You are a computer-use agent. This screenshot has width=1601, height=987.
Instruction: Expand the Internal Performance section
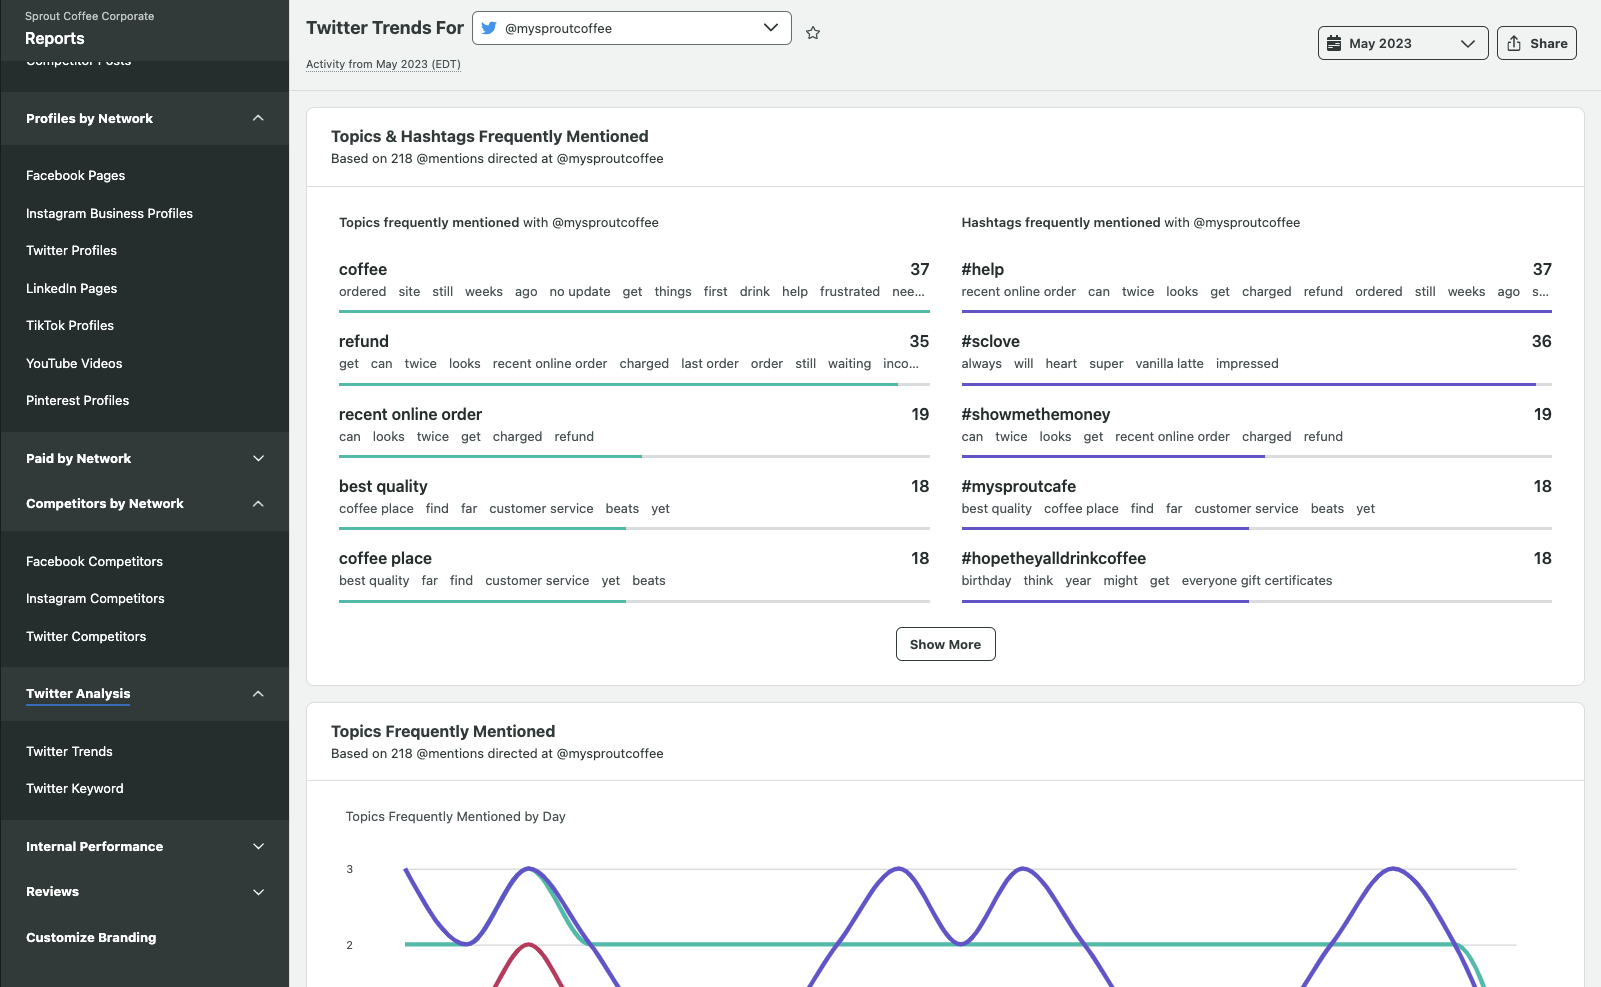click(x=258, y=846)
